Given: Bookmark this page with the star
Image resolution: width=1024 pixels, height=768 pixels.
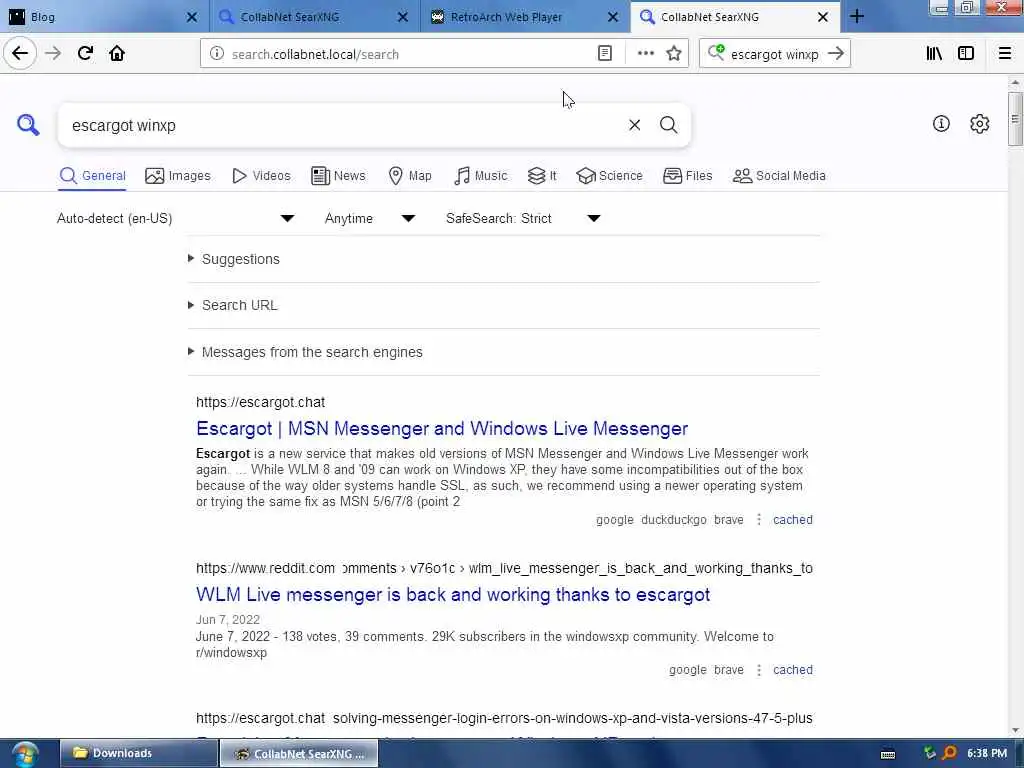Looking at the screenshot, I should 674,54.
